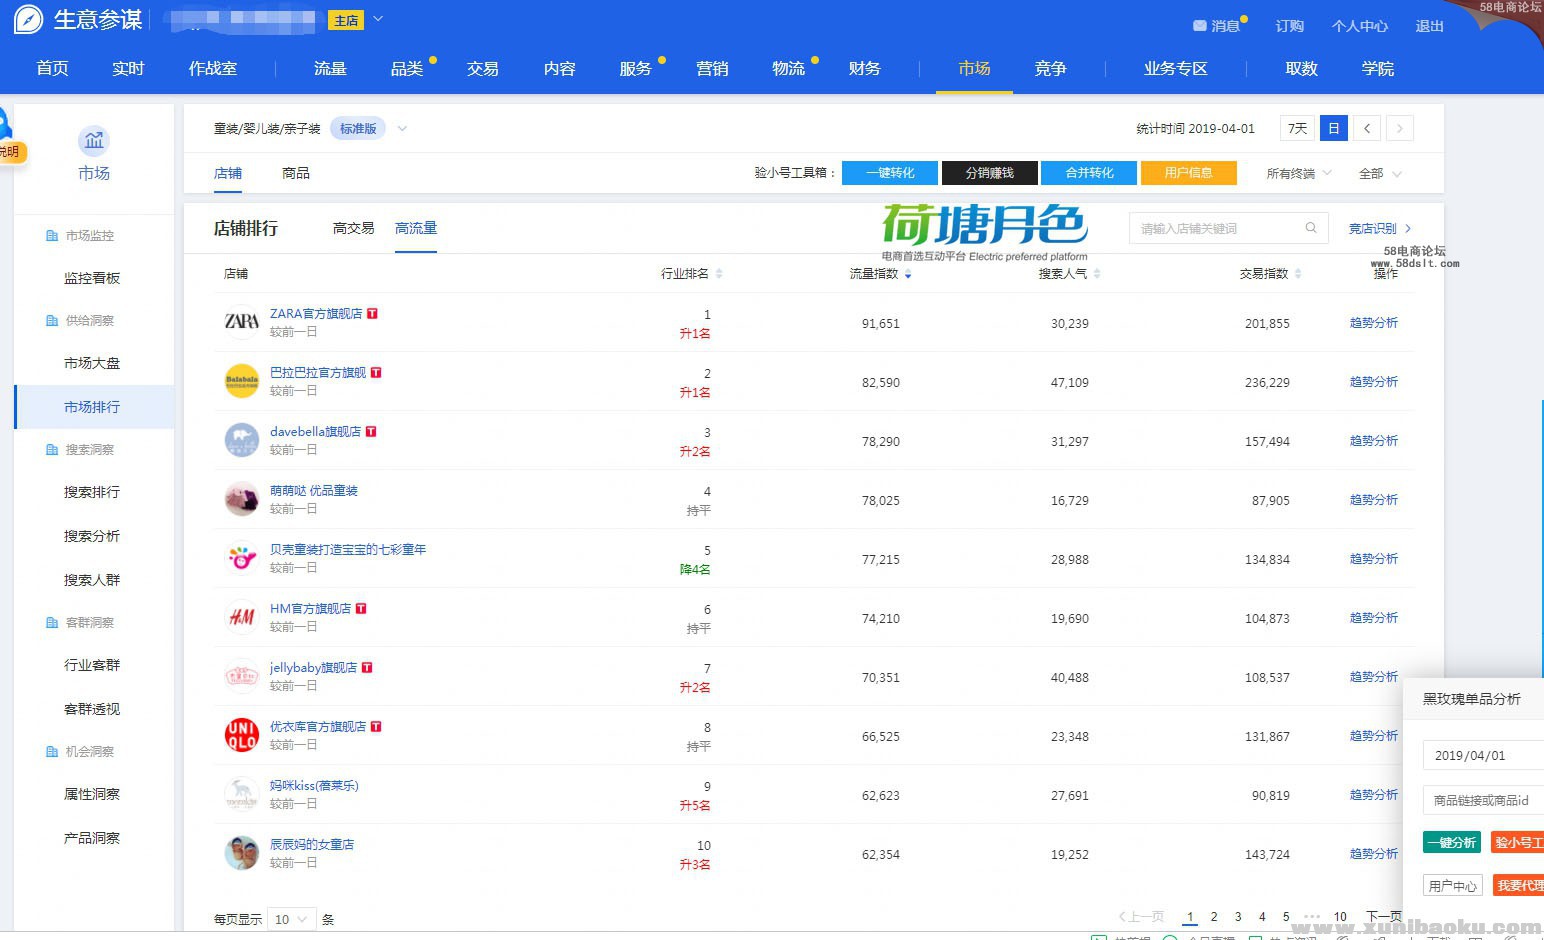Click the 消息 envelope icon
The width and height of the screenshot is (1544, 940).
coord(1200,26)
